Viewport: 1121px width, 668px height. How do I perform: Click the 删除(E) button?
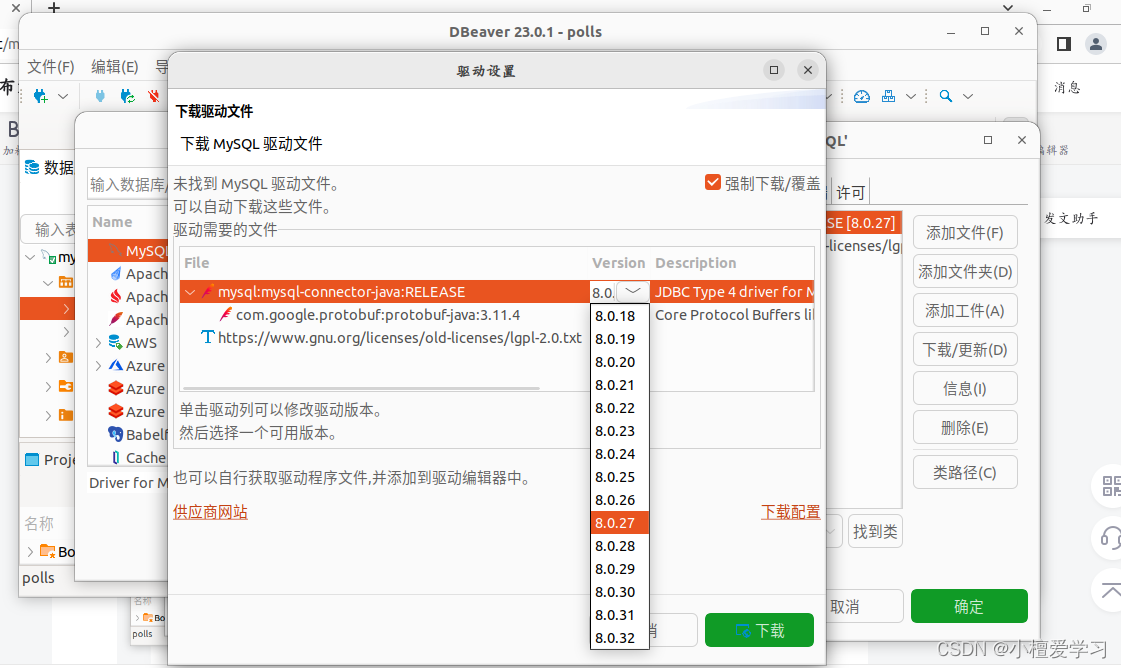(965, 428)
